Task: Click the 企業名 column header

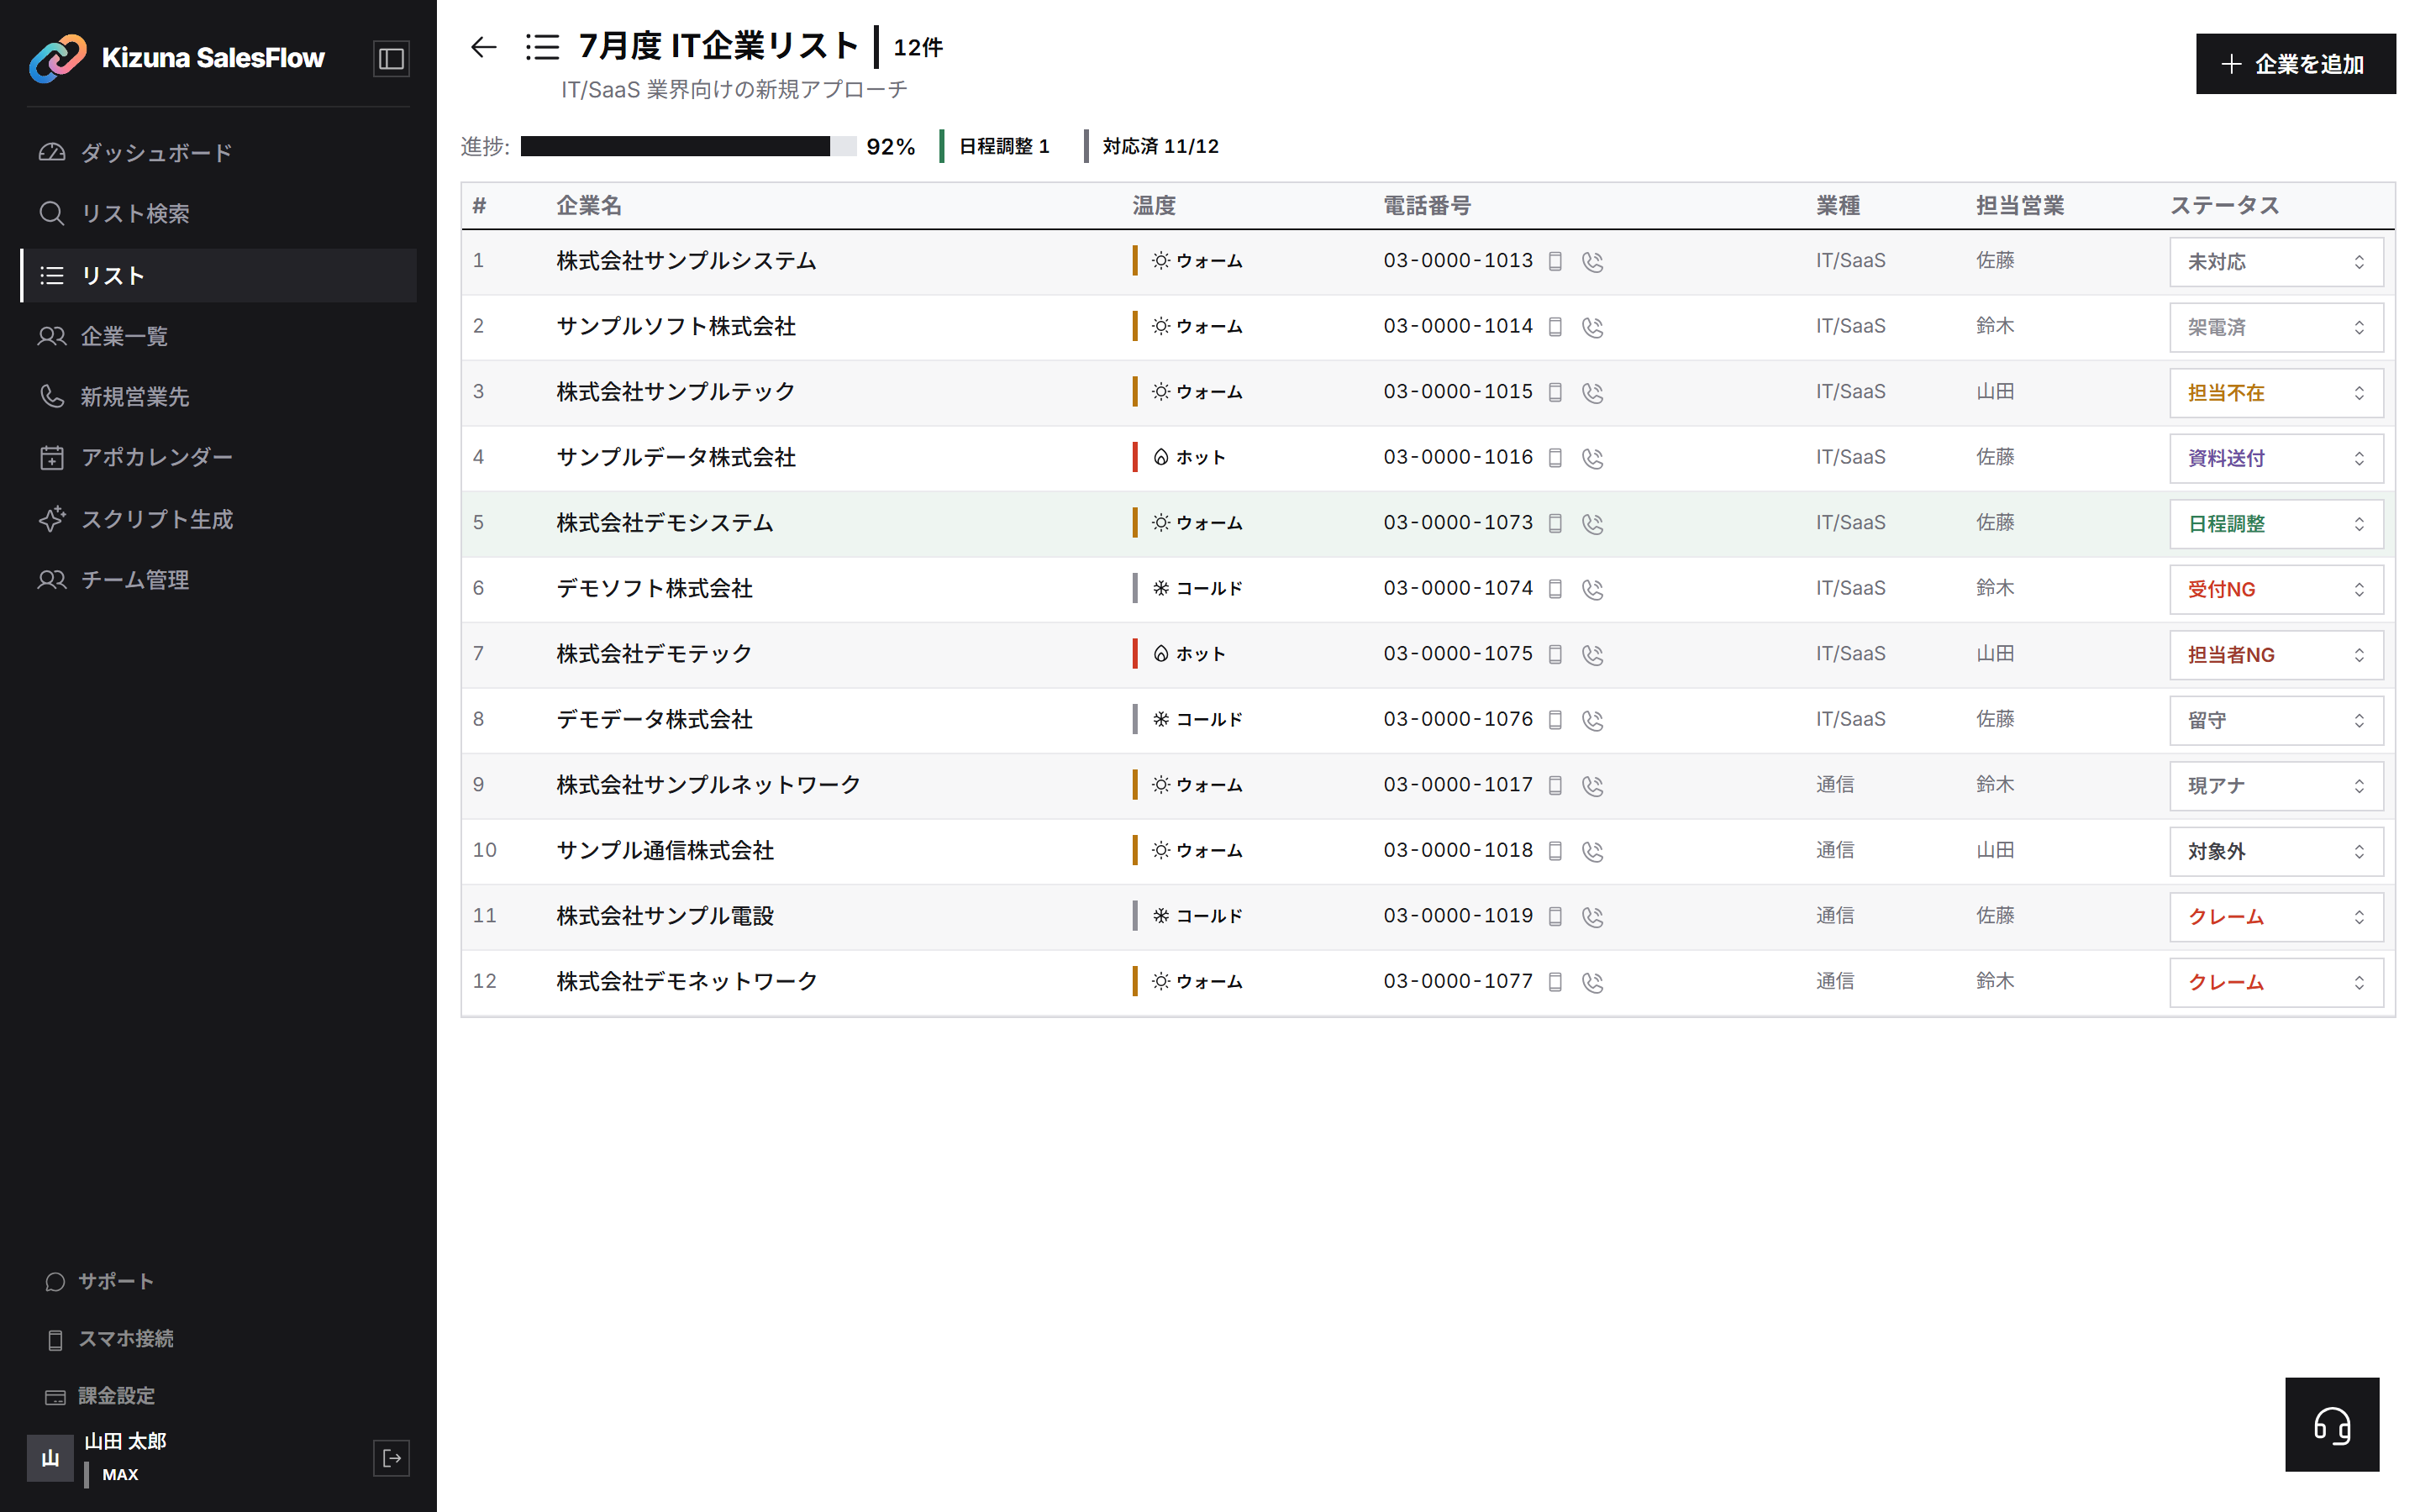Action: point(589,206)
